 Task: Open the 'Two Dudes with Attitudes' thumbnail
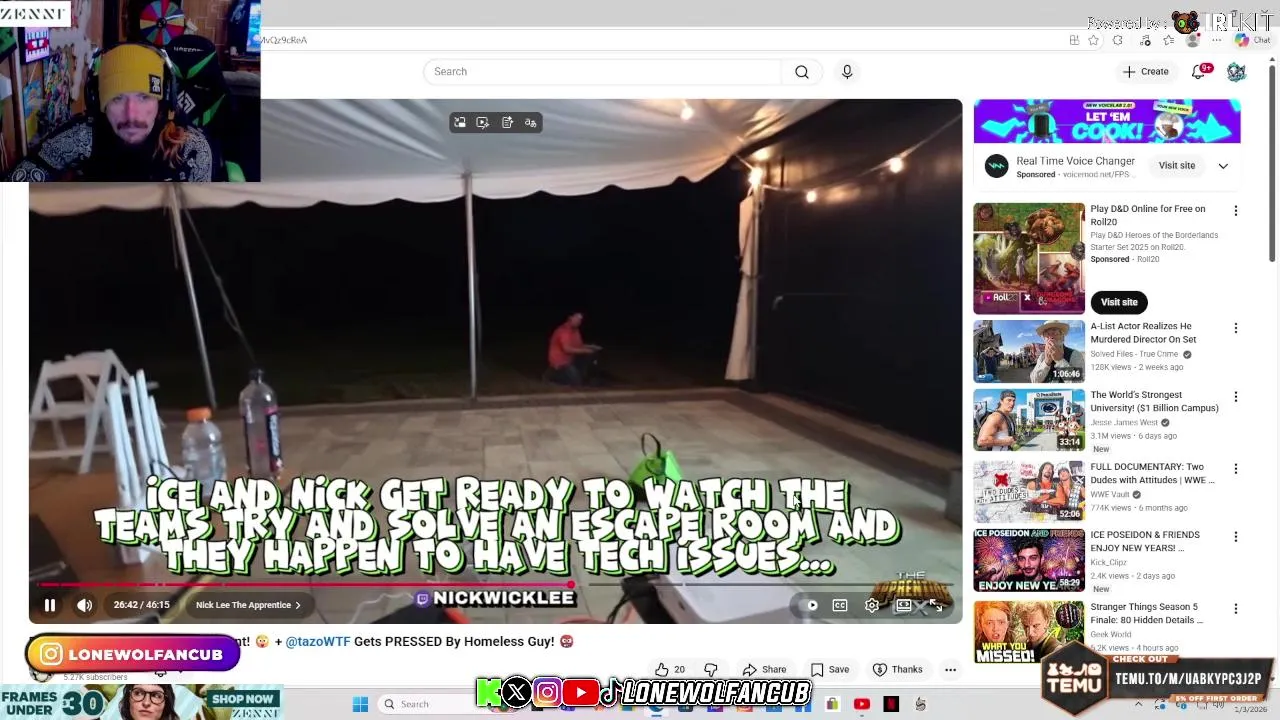[1029, 491]
